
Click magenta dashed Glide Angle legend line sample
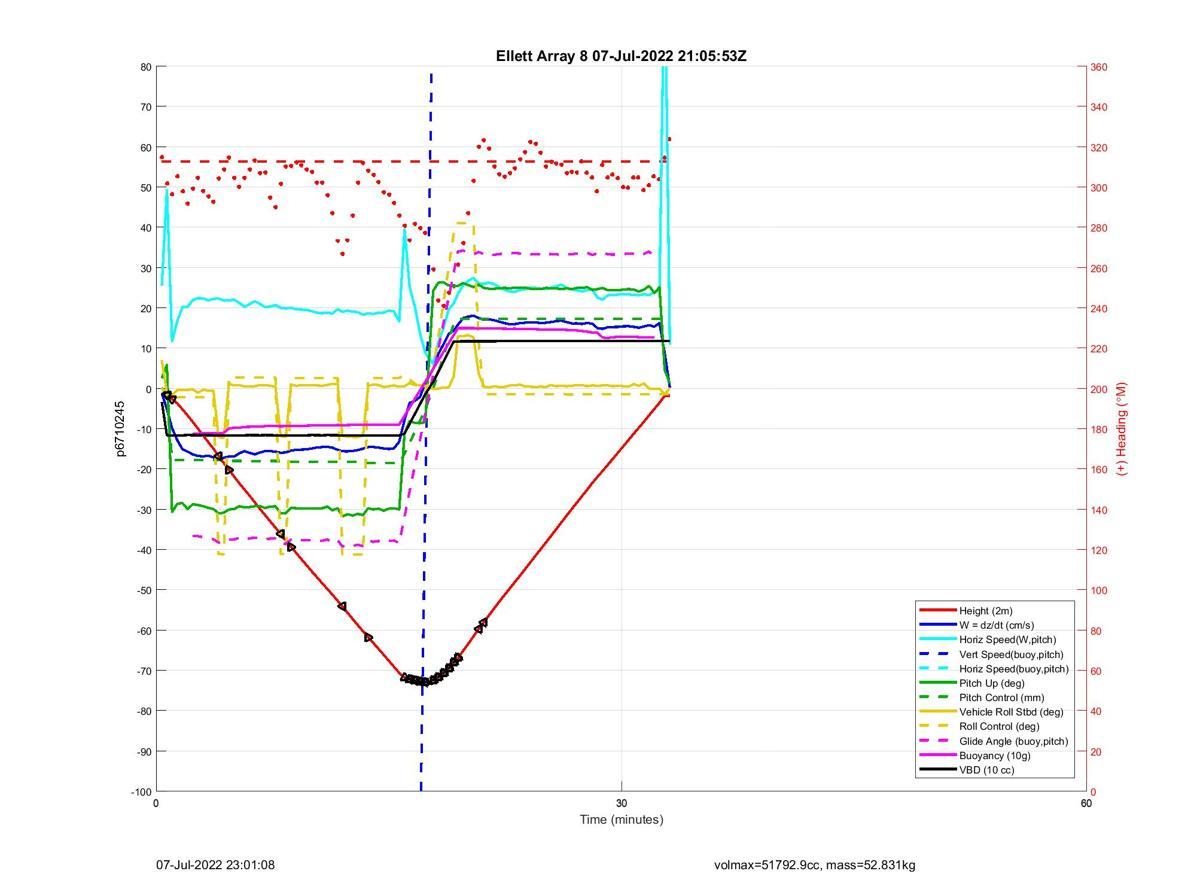coord(937,741)
